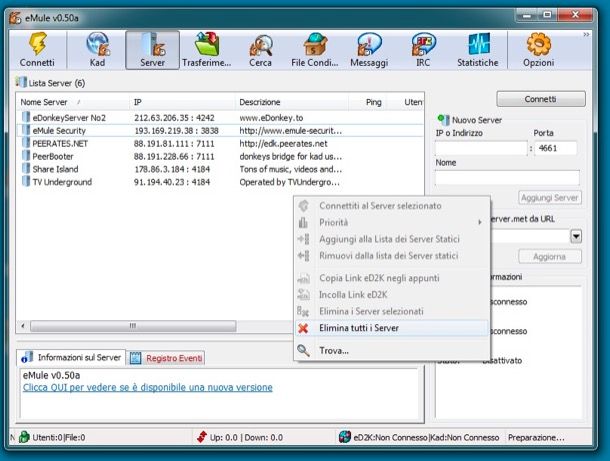
Task: Click the server list horizontal scrollbar thumb
Action: coord(133,326)
